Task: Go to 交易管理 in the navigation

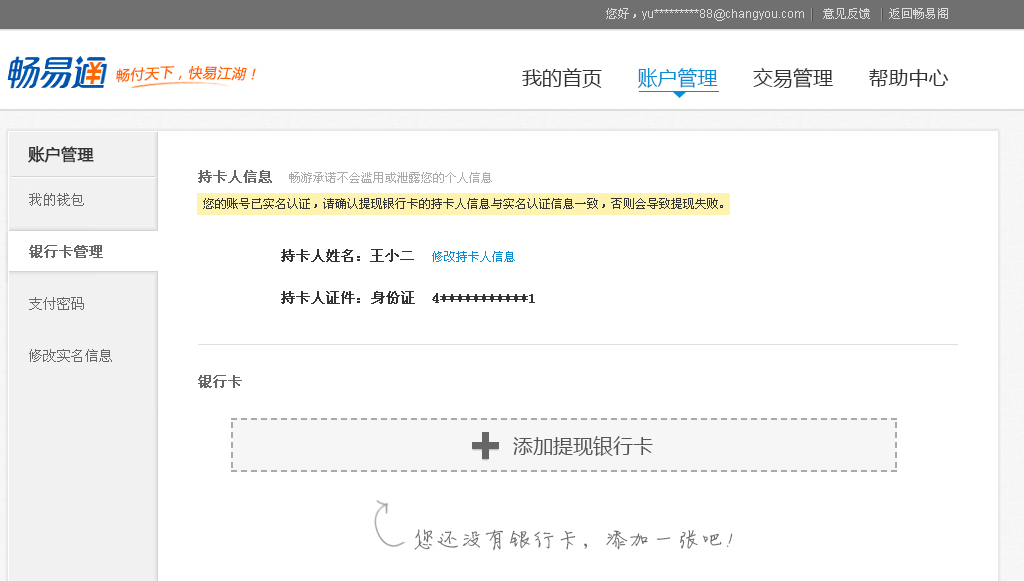Action: pos(792,78)
